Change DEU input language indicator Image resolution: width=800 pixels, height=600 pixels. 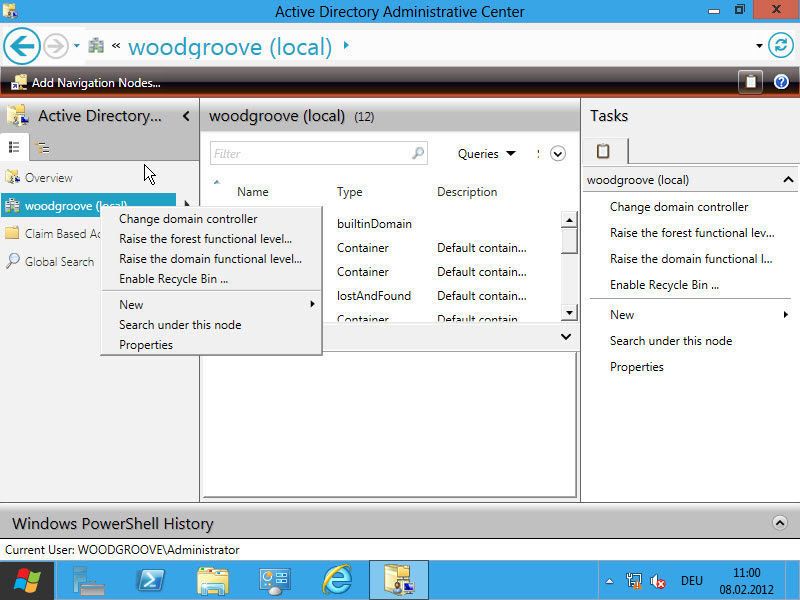(x=691, y=581)
